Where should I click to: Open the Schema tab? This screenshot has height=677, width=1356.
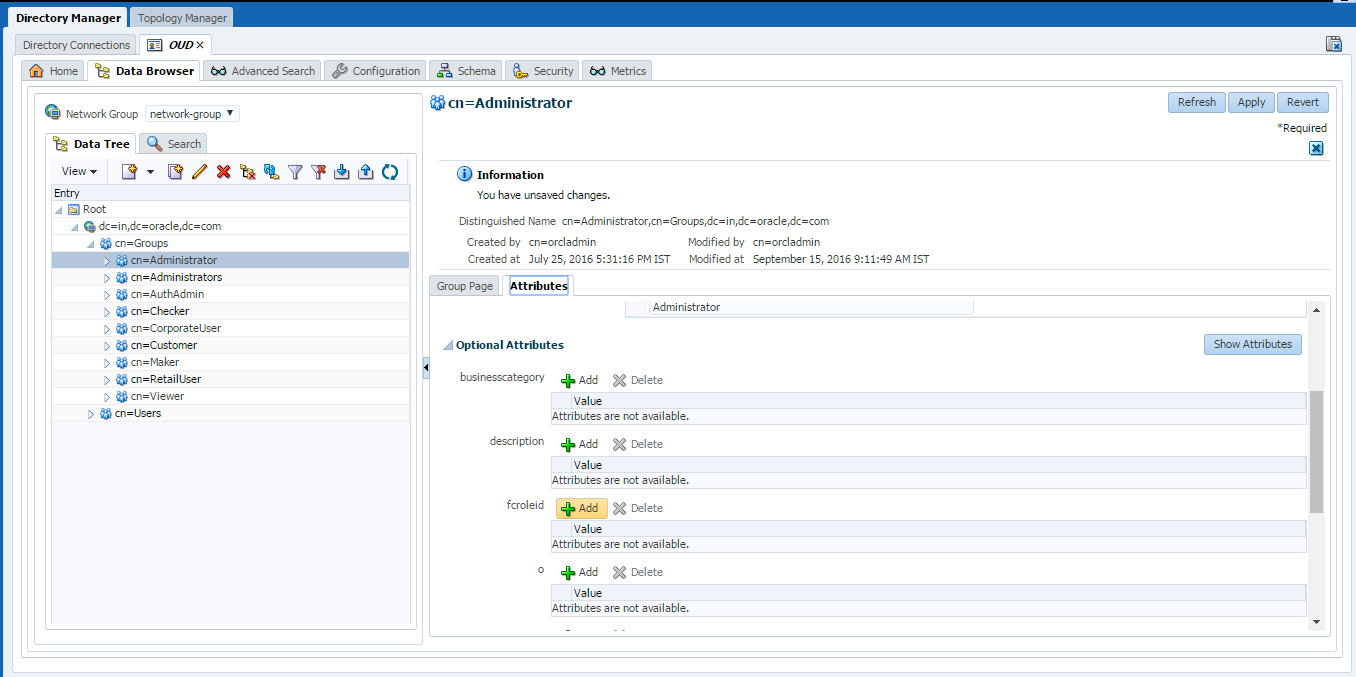(466, 71)
